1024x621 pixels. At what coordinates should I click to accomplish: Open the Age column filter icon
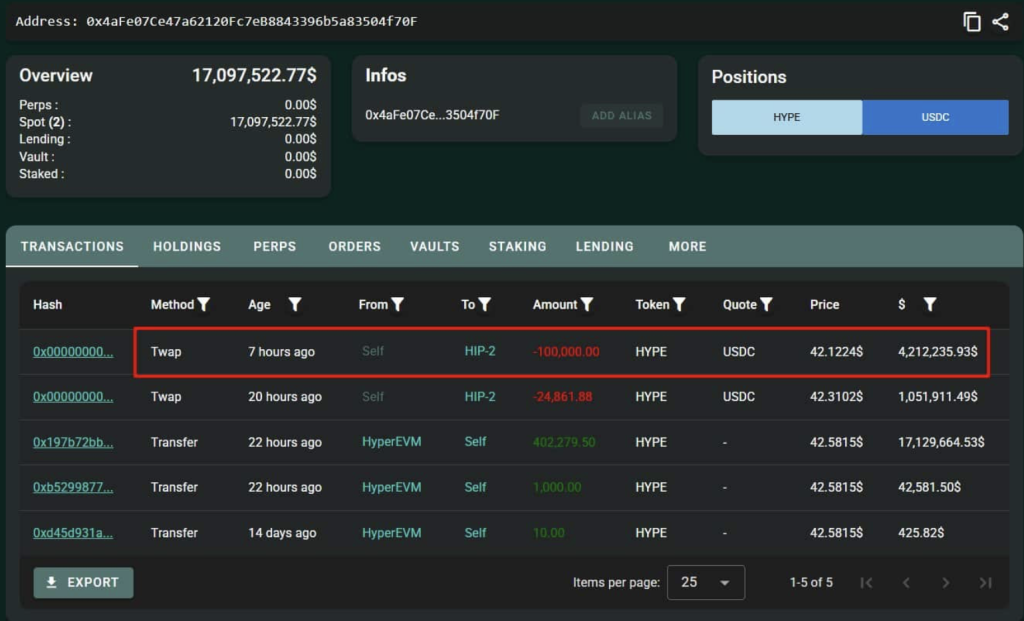(295, 304)
